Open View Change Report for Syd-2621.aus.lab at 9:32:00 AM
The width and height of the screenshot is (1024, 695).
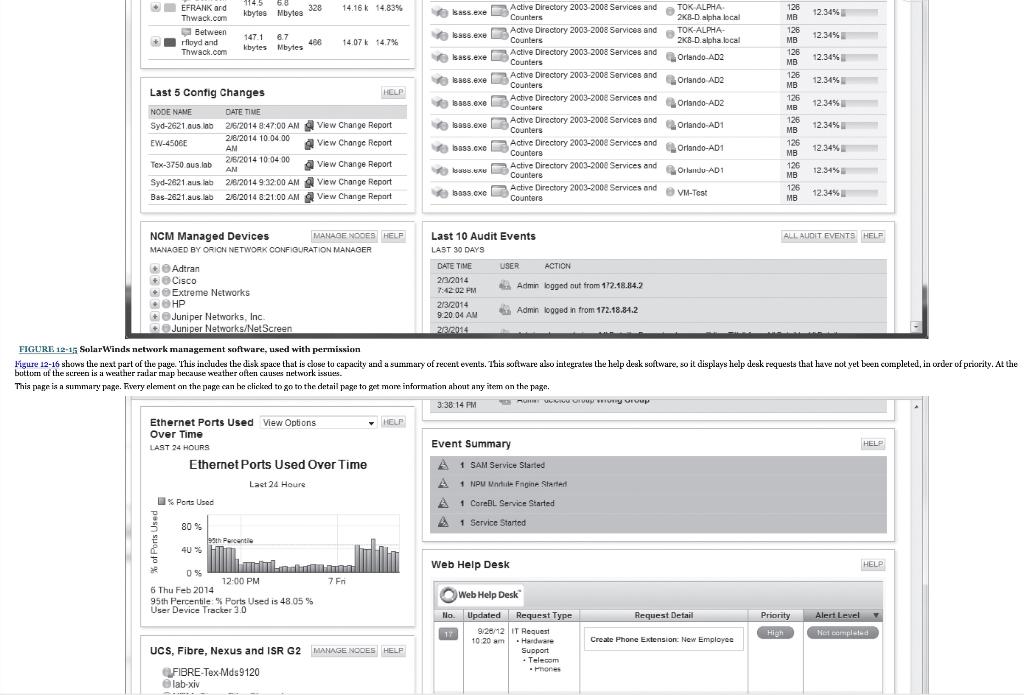pyautogui.click(x=355, y=182)
